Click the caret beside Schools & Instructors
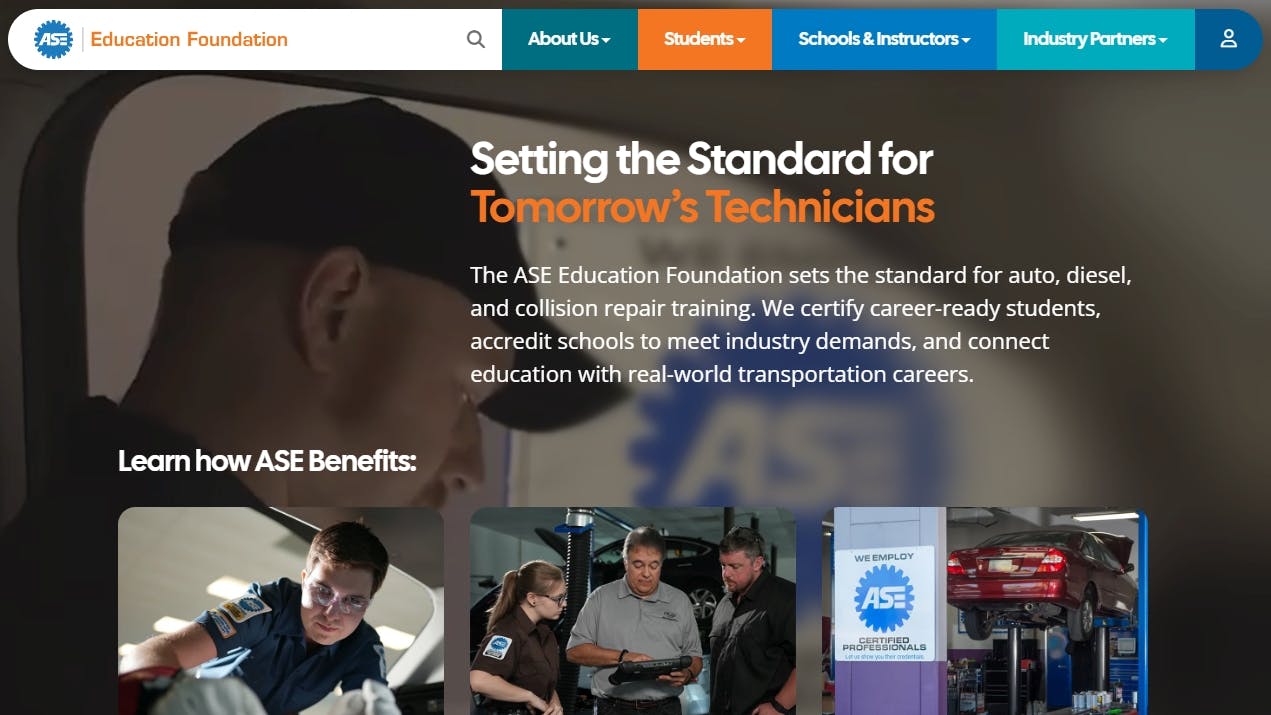 pyautogui.click(x=966, y=41)
